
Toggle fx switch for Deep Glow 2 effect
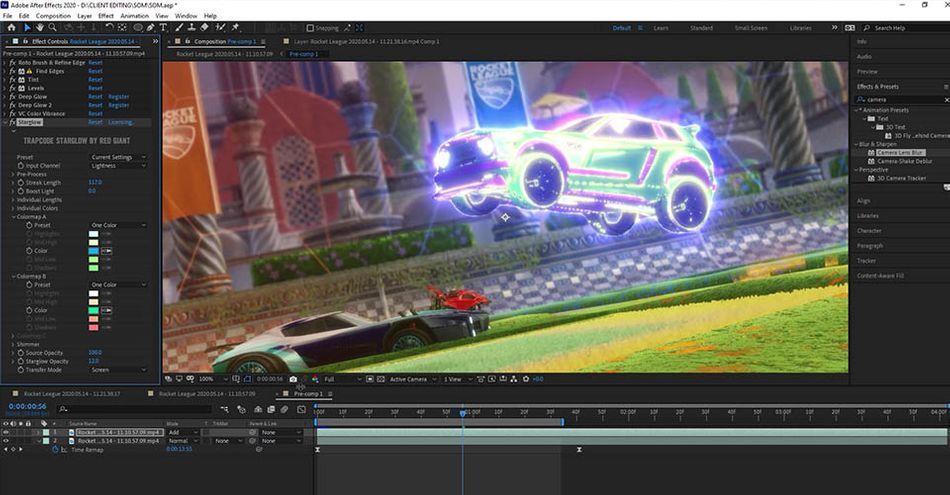pos(13,105)
